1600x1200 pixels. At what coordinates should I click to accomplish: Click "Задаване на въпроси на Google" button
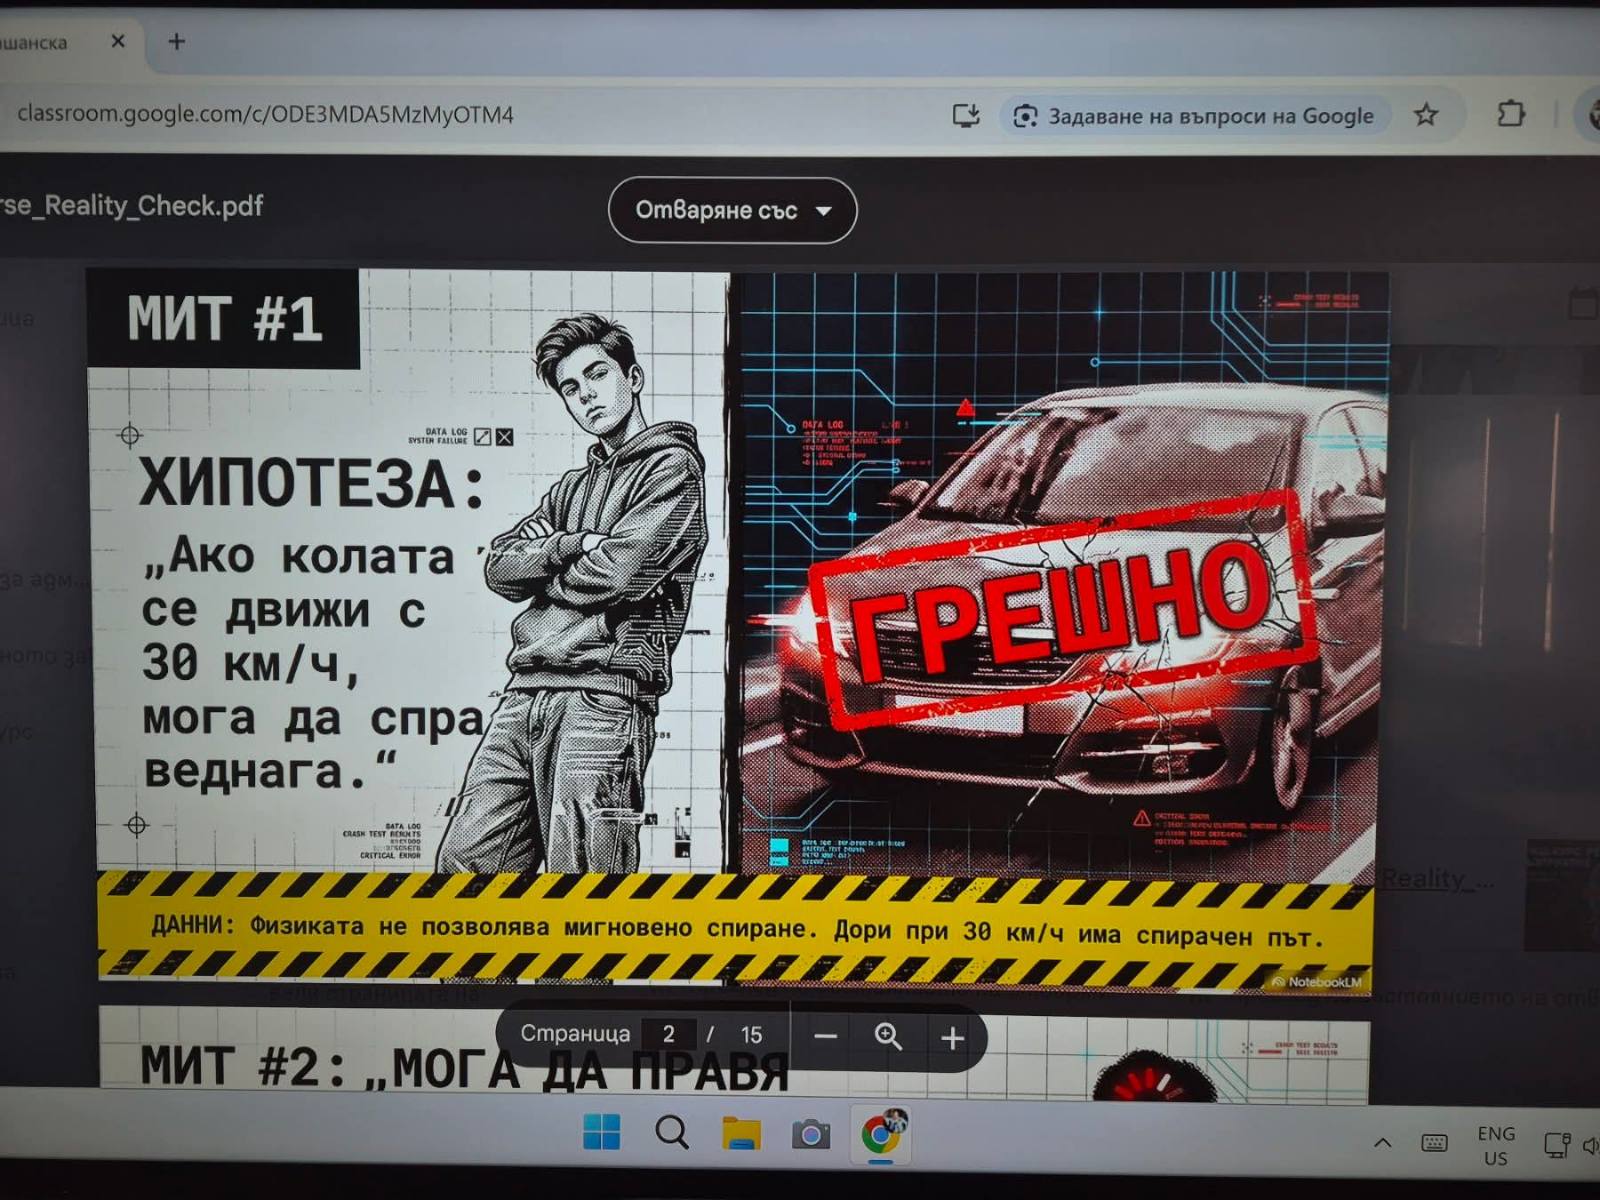click(1194, 116)
